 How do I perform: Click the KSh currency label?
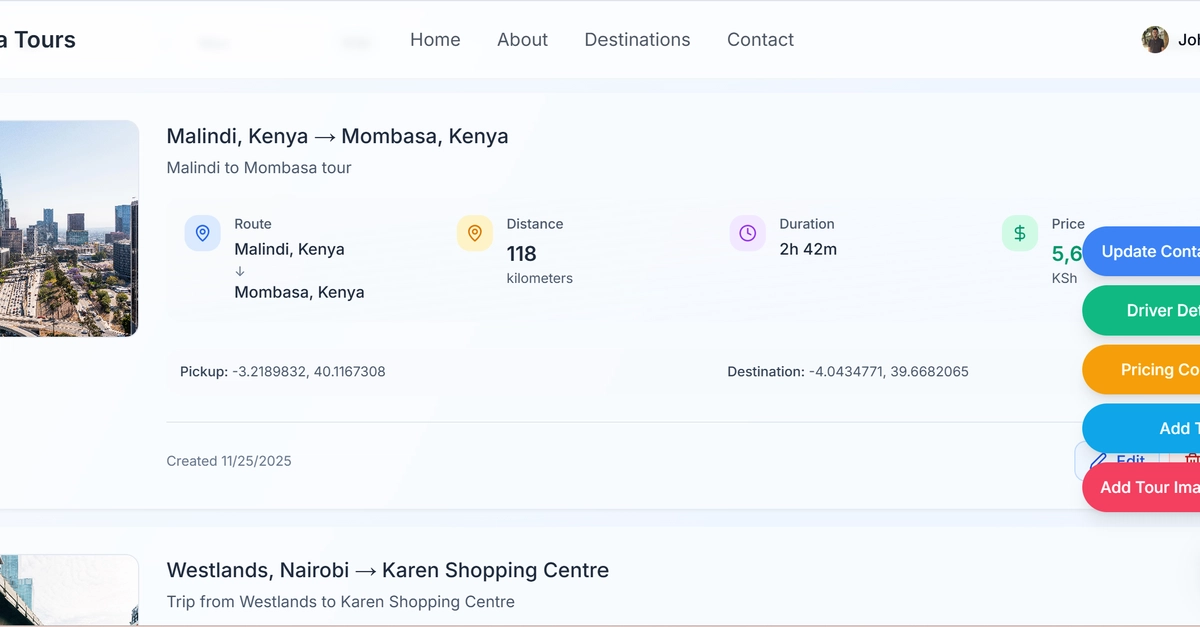(1064, 279)
